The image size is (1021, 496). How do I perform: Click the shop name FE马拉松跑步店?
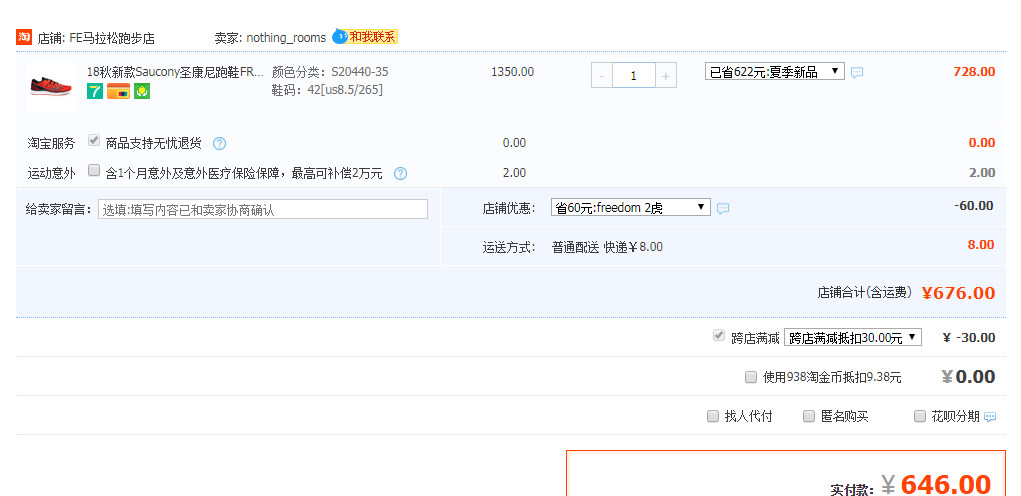coord(112,38)
